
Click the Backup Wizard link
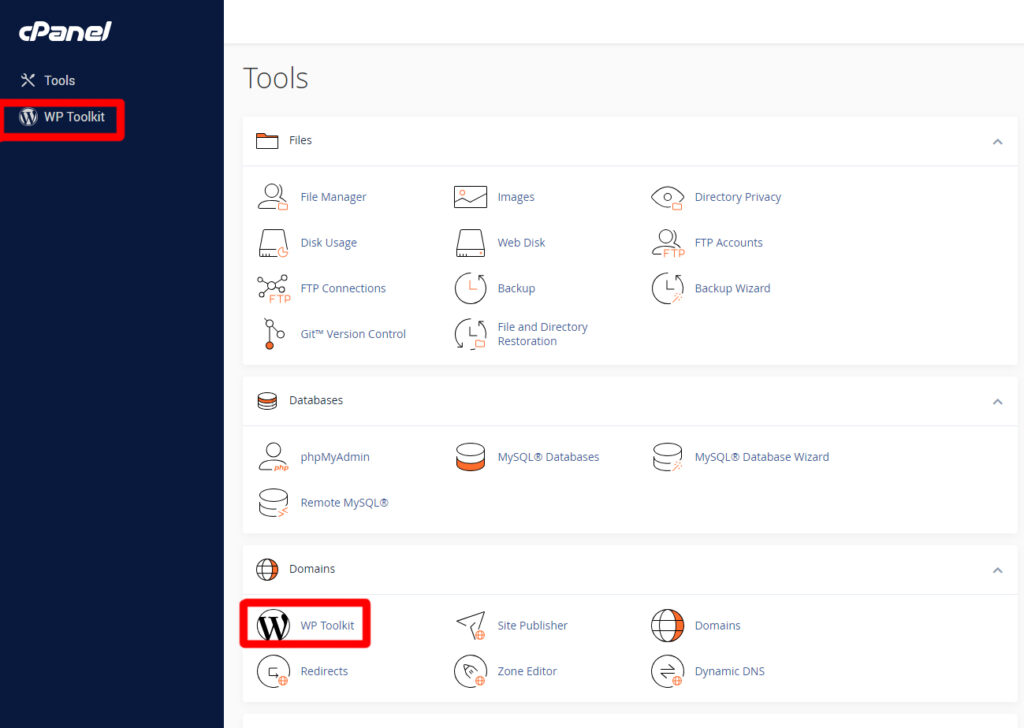732,288
